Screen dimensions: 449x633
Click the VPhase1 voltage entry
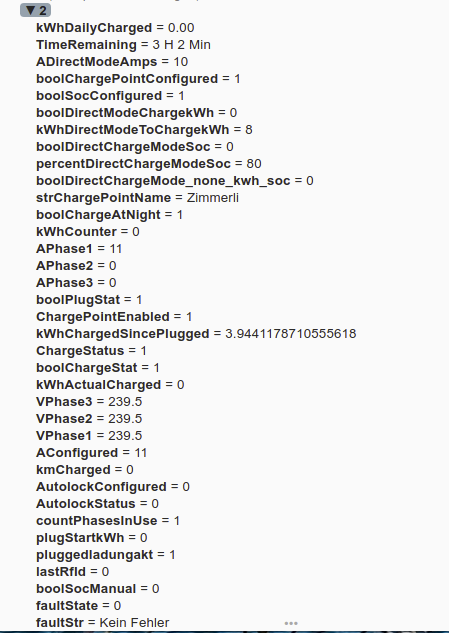[89, 436]
